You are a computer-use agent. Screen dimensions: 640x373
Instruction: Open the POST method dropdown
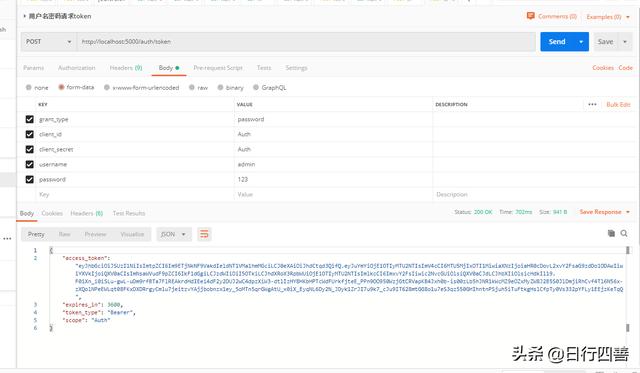[x=49, y=42]
